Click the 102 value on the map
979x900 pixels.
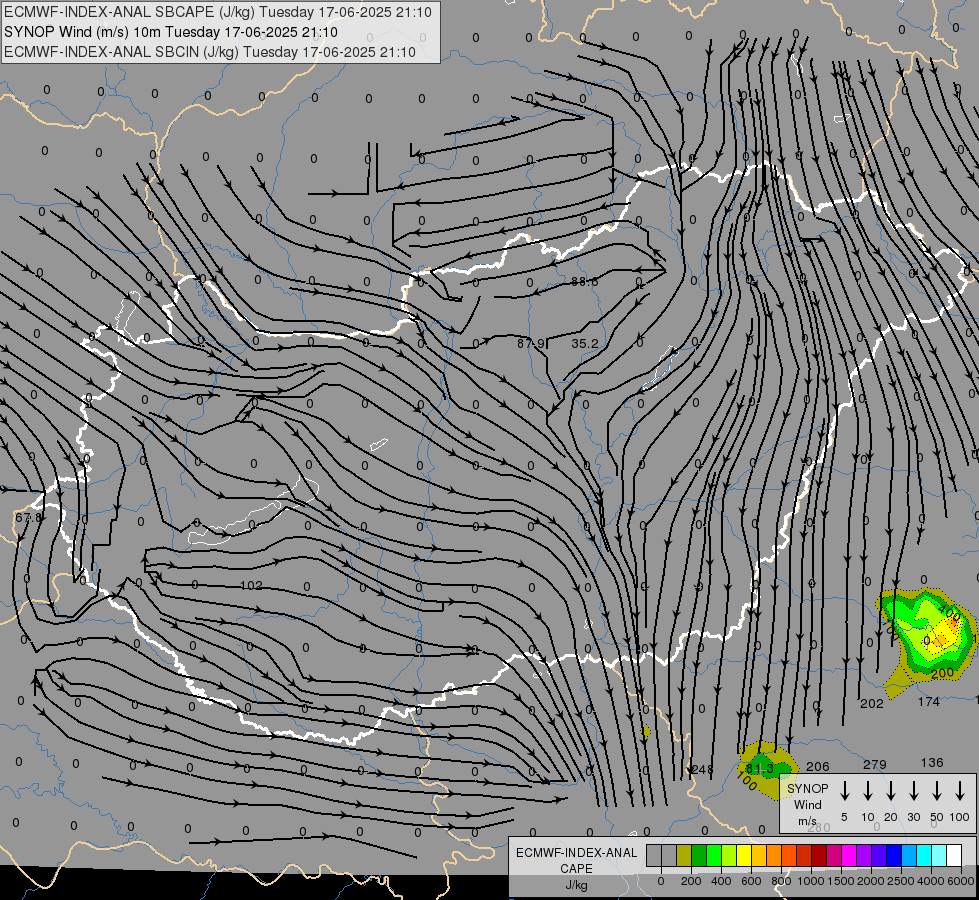251,585
